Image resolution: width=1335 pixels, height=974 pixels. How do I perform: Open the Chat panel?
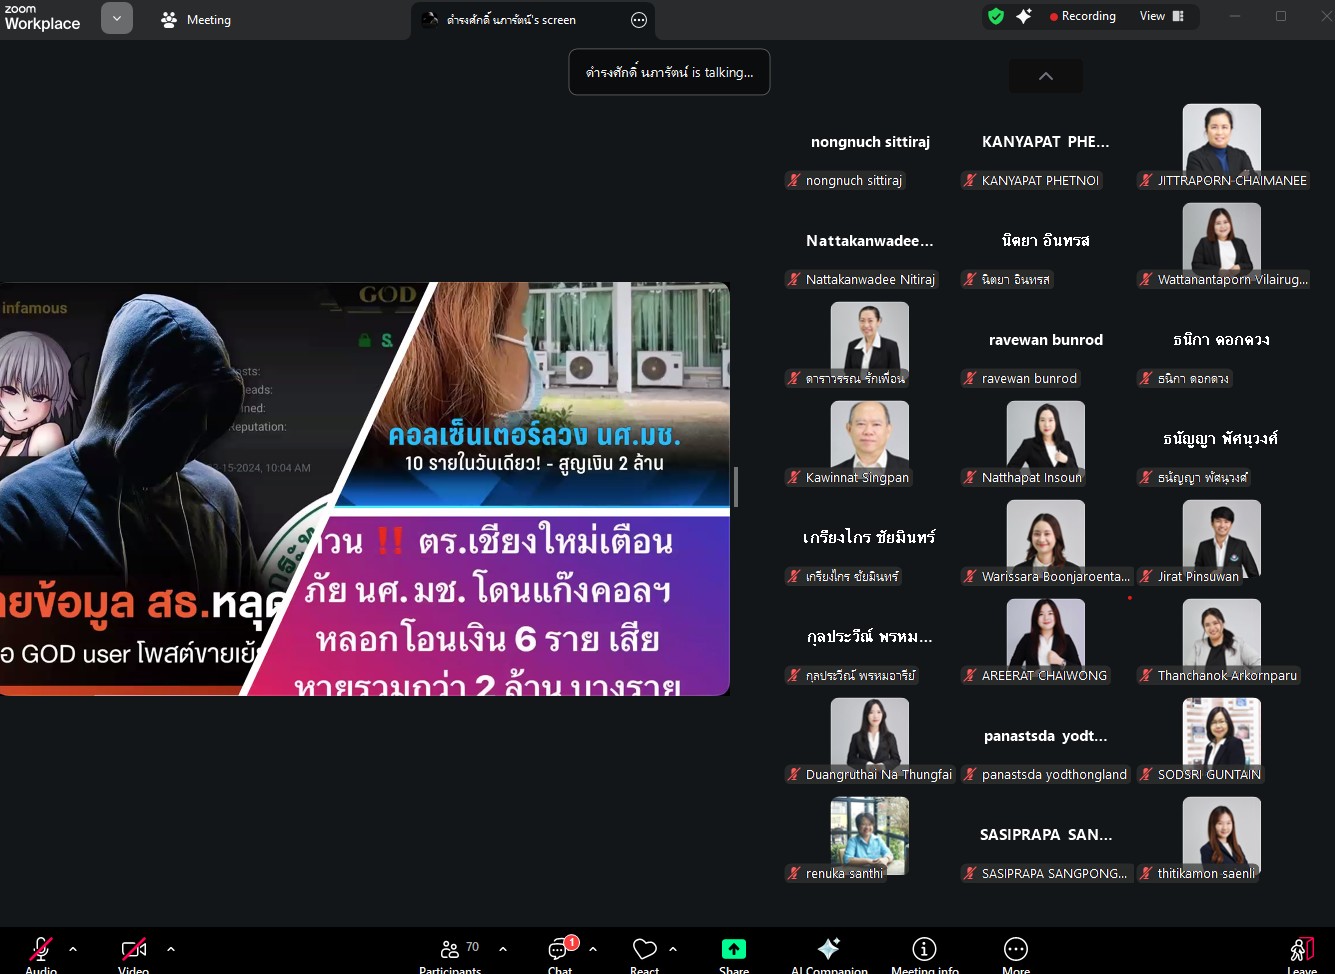[560, 951]
